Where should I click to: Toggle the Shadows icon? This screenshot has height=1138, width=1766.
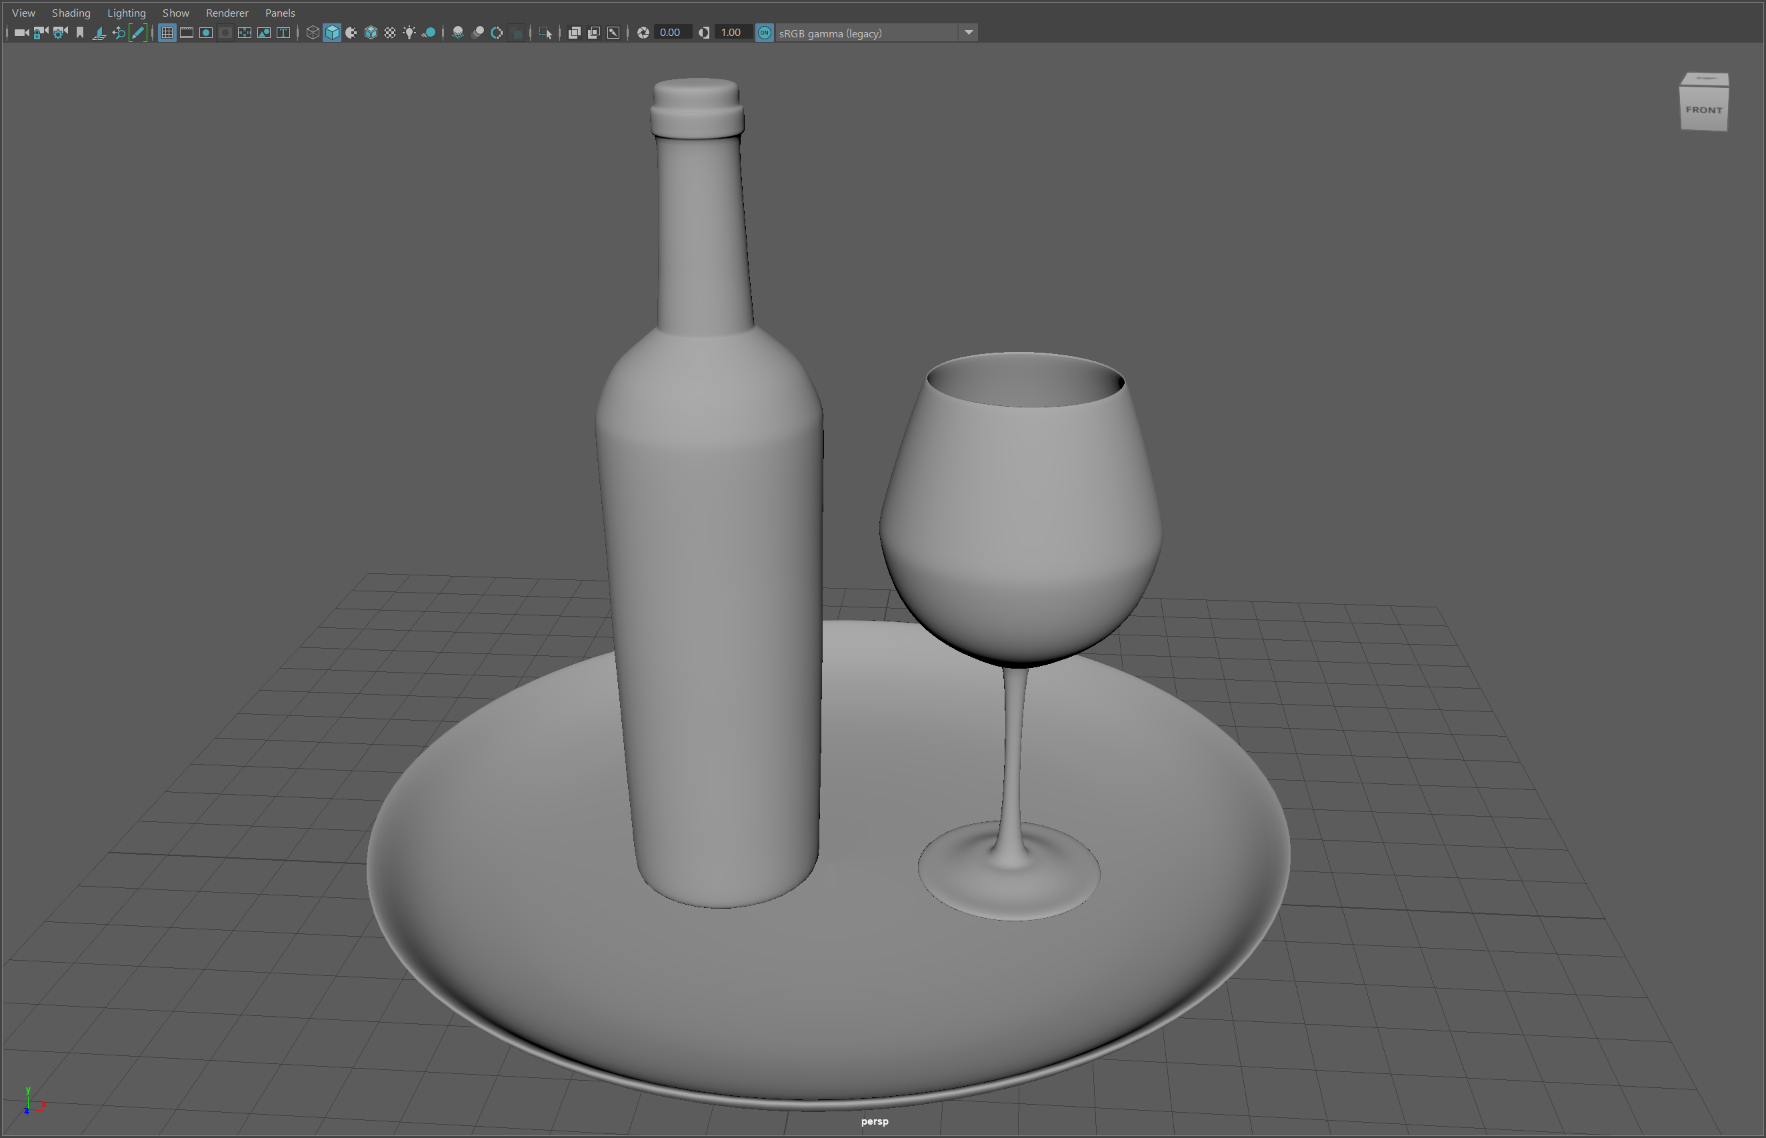click(x=429, y=33)
